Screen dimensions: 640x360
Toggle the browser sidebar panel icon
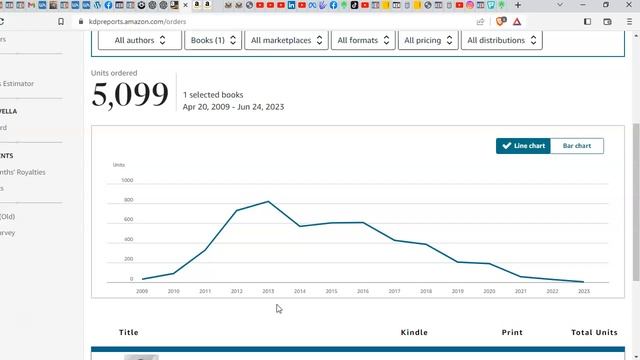pos(587,22)
